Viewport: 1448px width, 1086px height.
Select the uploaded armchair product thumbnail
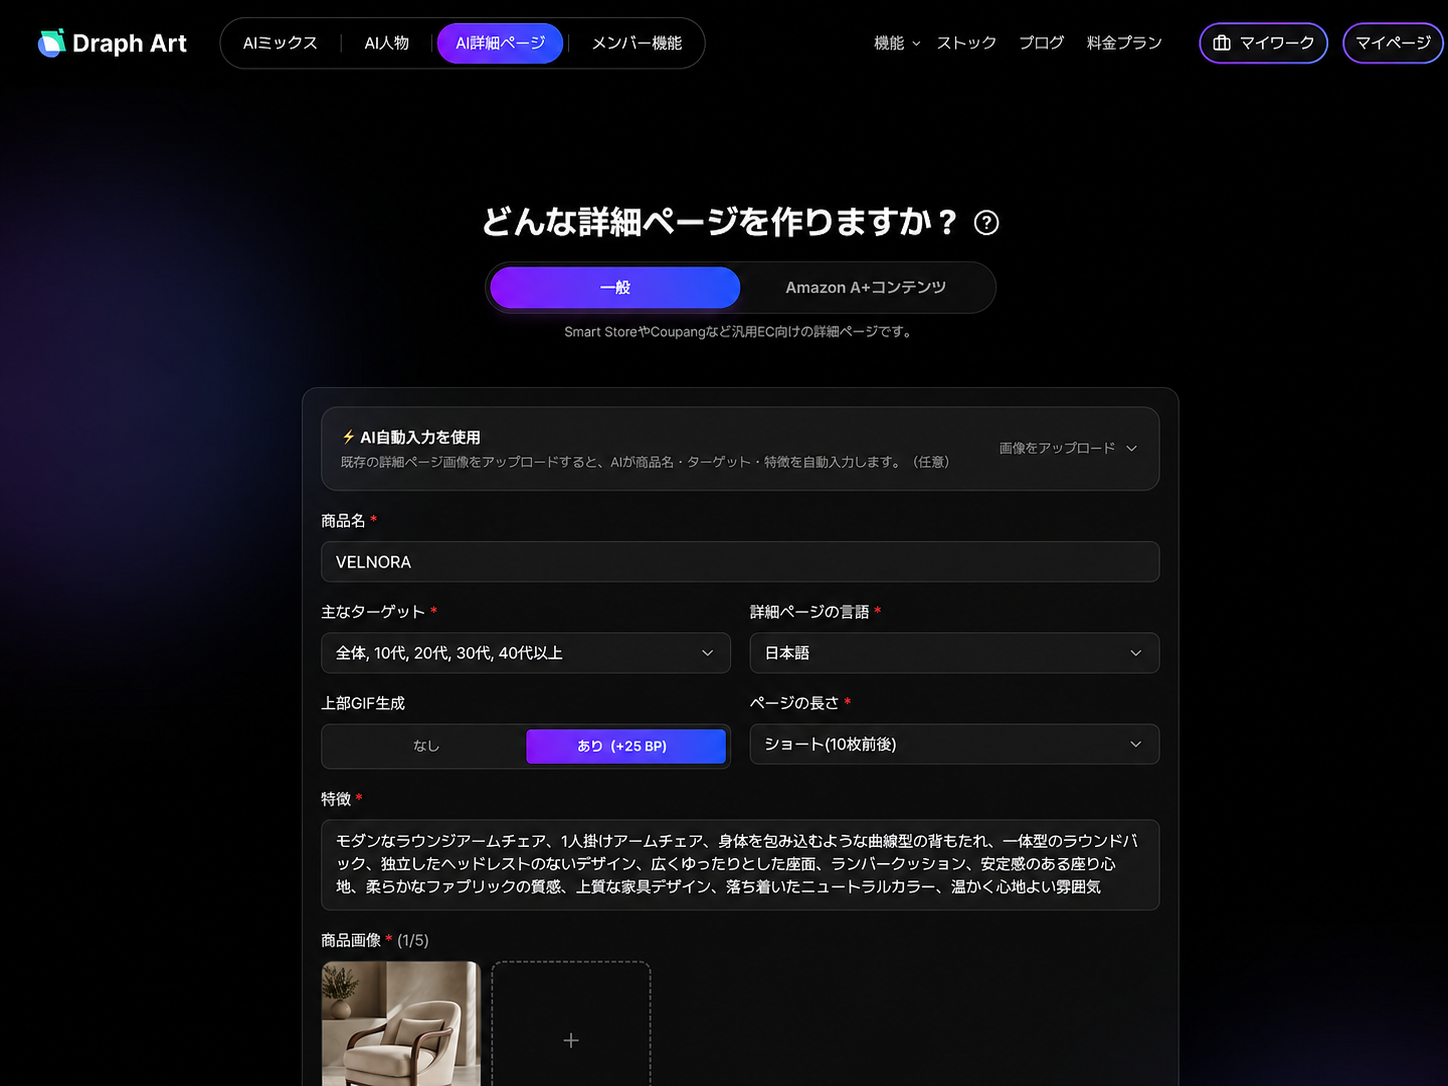coord(401,1024)
